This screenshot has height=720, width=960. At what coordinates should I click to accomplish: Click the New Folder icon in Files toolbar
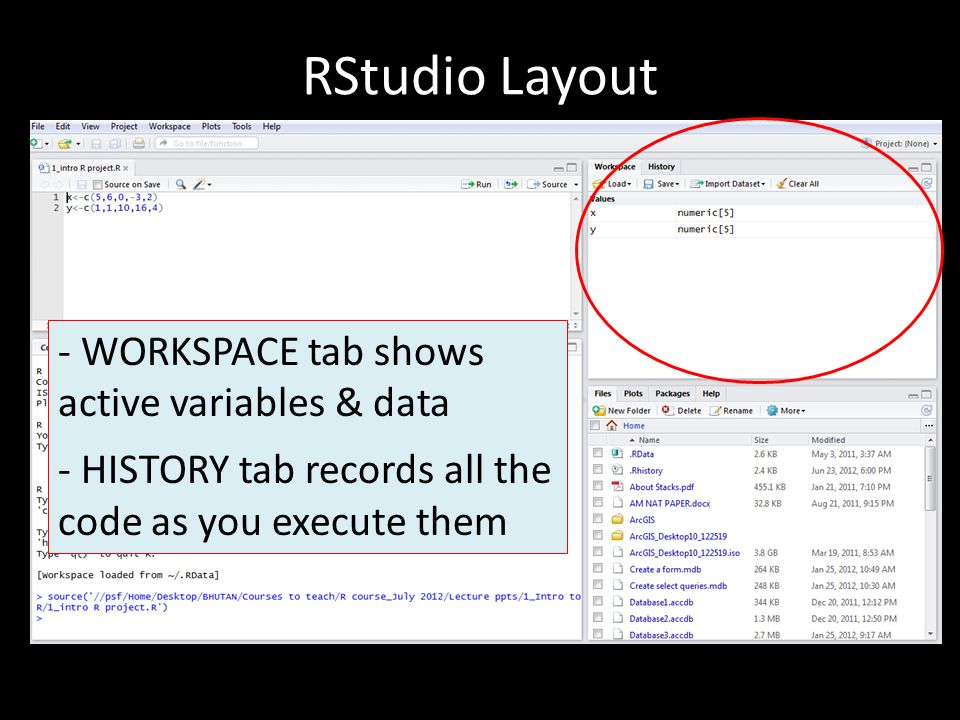pos(599,410)
